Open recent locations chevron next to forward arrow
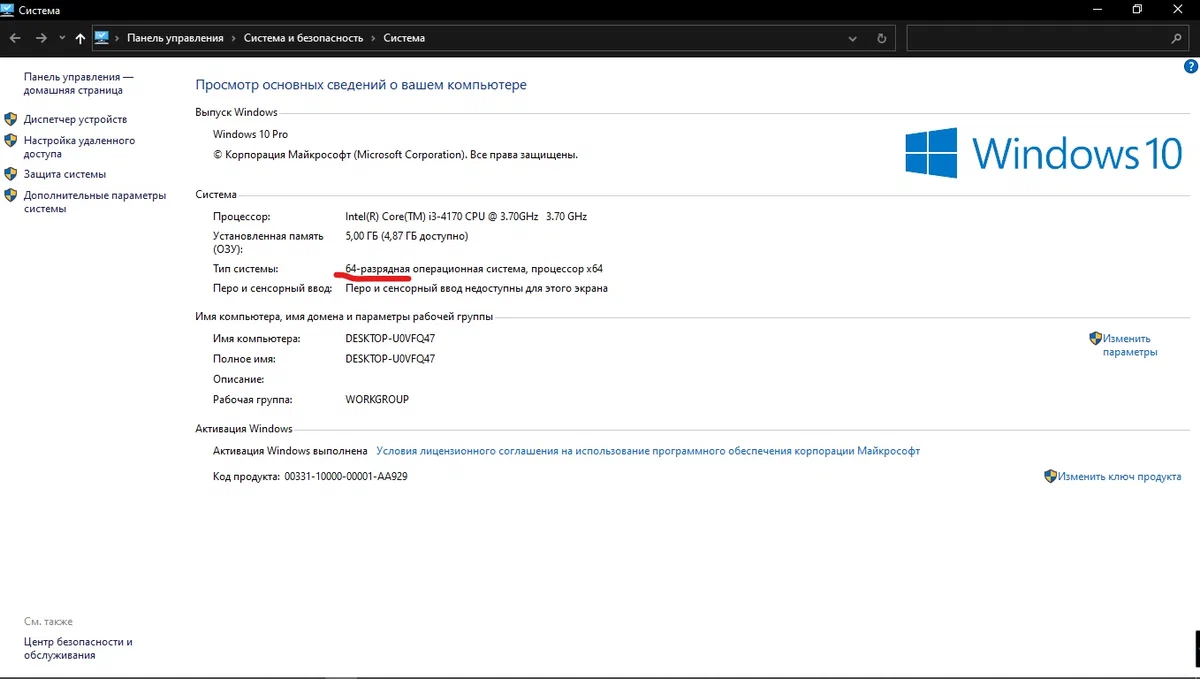The height and width of the screenshot is (679, 1200). 62,39
